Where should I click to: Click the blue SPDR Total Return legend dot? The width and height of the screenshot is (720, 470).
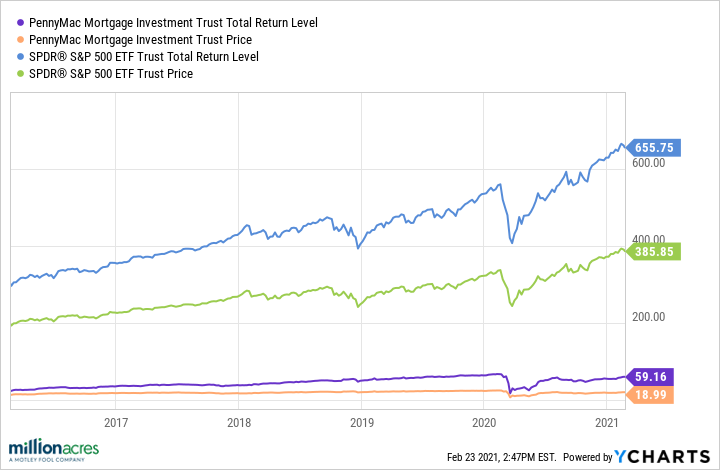[x=20, y=57]
